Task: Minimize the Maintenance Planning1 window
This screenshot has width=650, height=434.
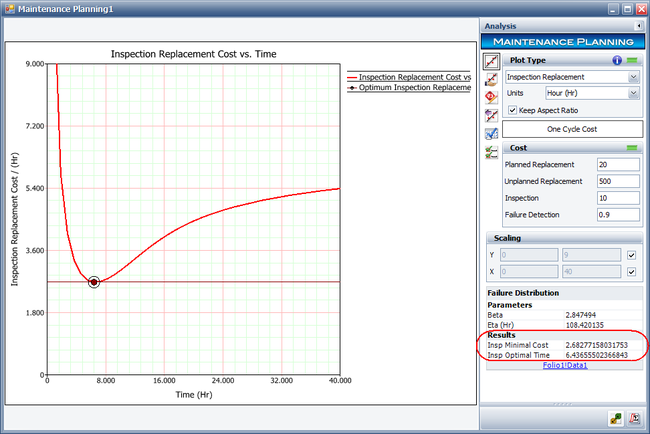Action: click(614, 9)
